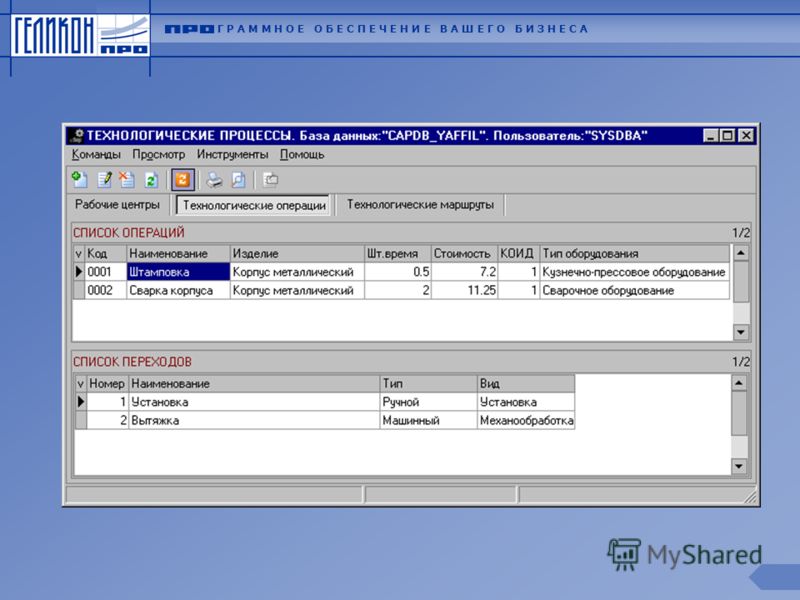Click the Стоимость column header
The height and width of the screenshot is (600, 800).
coord(464,254)
